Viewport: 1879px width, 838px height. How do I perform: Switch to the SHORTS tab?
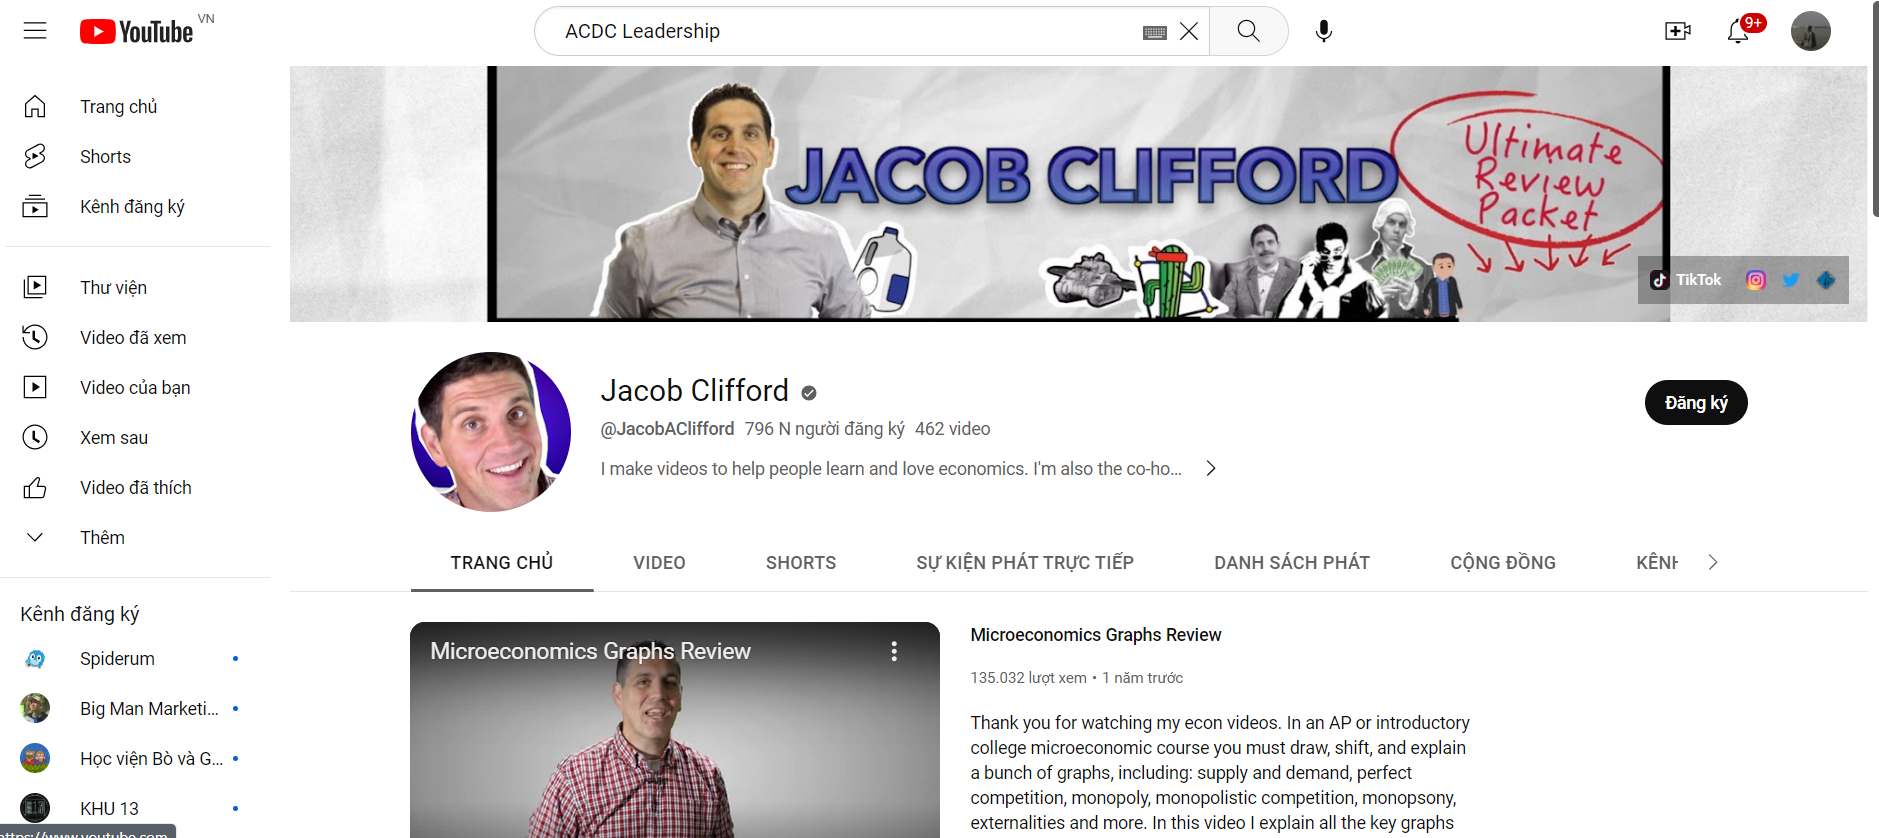(801, 562)
